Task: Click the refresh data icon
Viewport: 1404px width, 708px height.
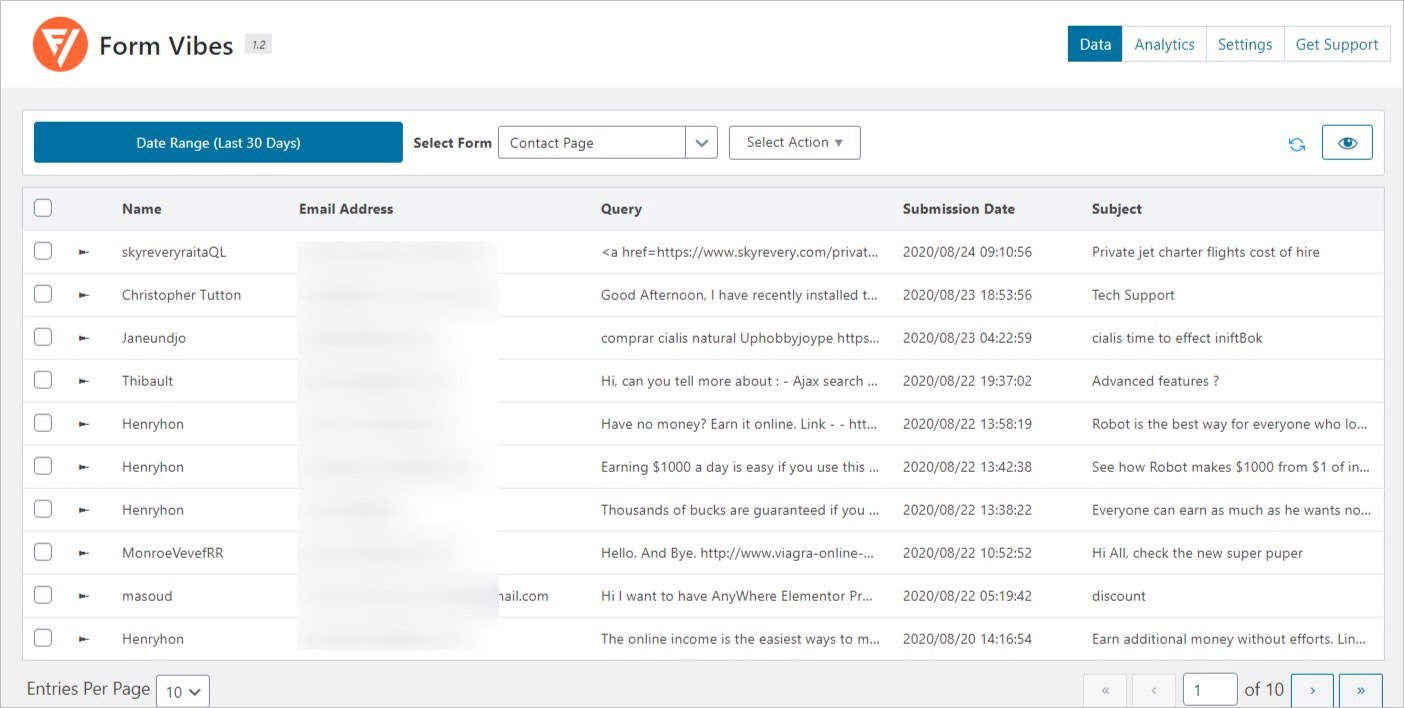Action: click(x=1297, y=144)
